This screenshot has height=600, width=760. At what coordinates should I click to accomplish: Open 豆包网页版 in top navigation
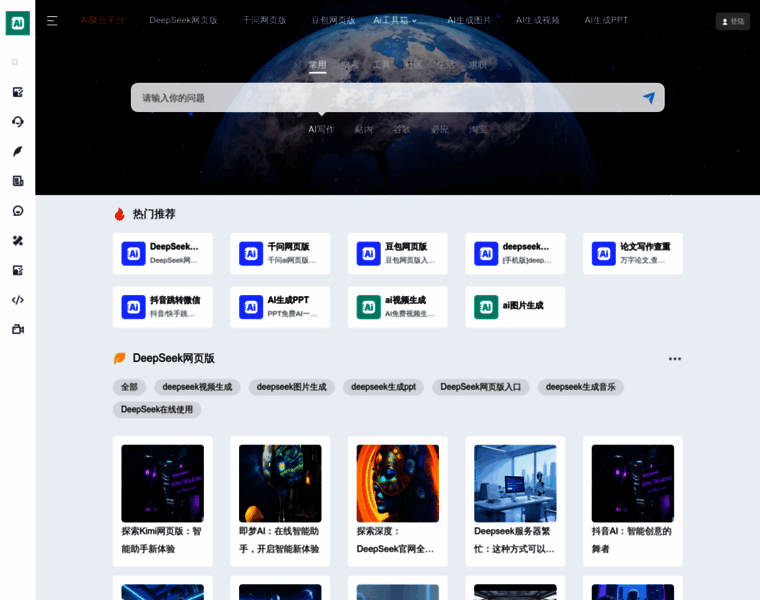pos(333,20)
